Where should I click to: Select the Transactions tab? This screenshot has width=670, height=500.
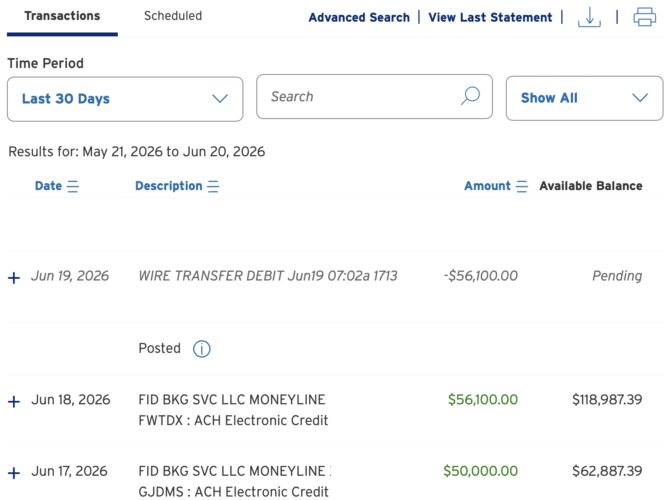(62, 16)
